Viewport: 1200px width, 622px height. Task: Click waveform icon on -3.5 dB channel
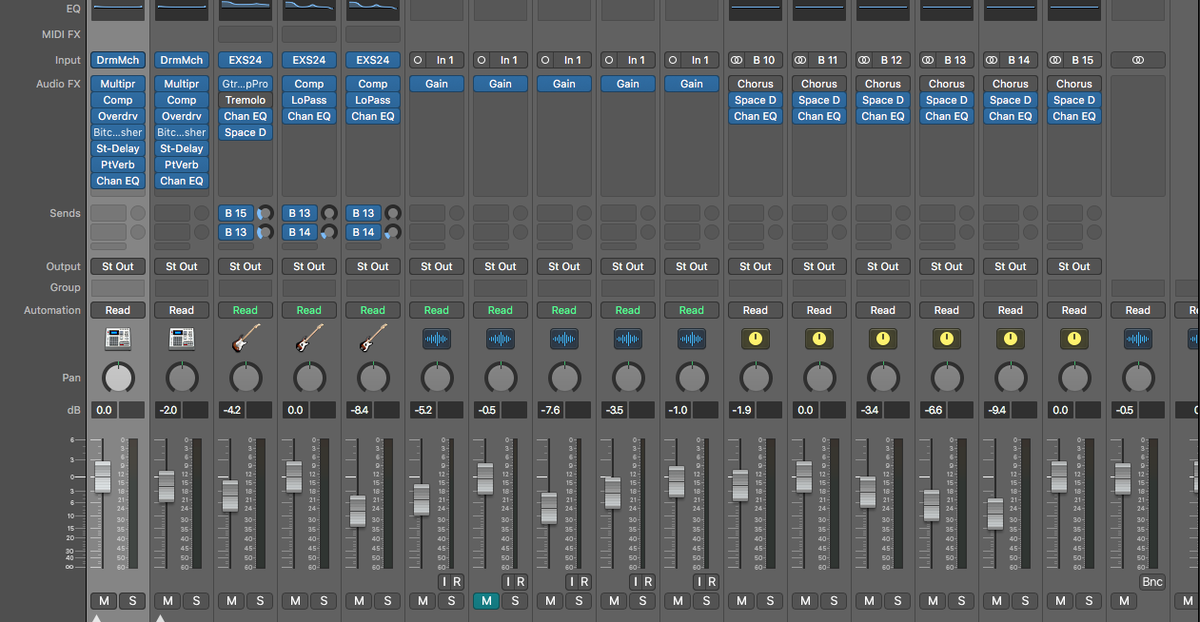click(x=628, y=339)
